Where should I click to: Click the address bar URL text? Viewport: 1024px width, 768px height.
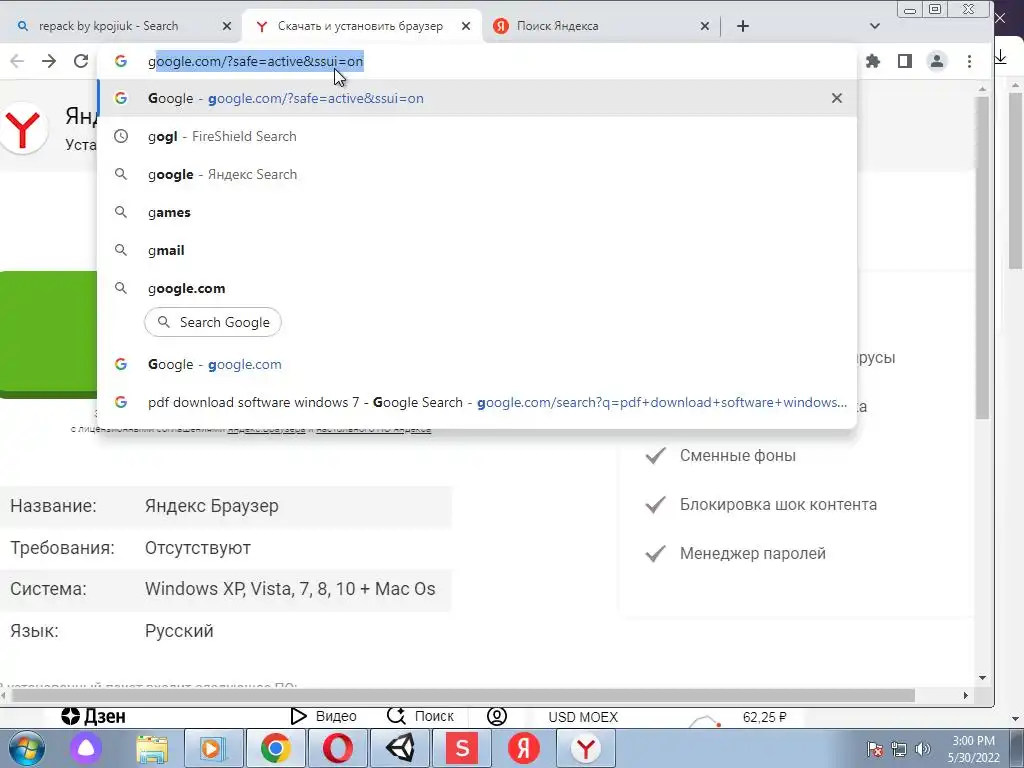tap(255, 61)
